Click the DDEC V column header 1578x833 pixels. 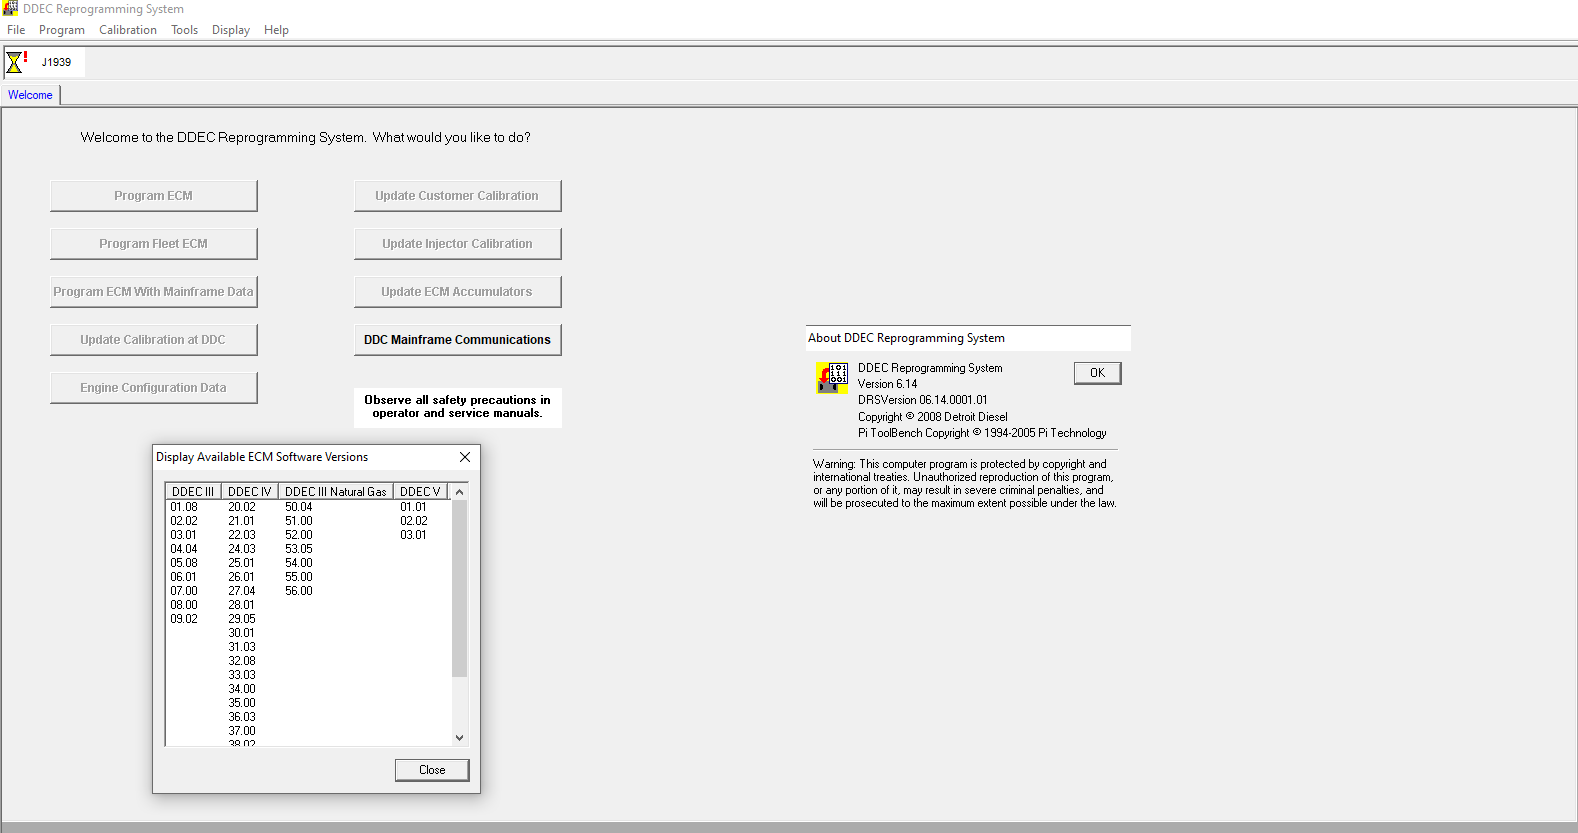419,491
